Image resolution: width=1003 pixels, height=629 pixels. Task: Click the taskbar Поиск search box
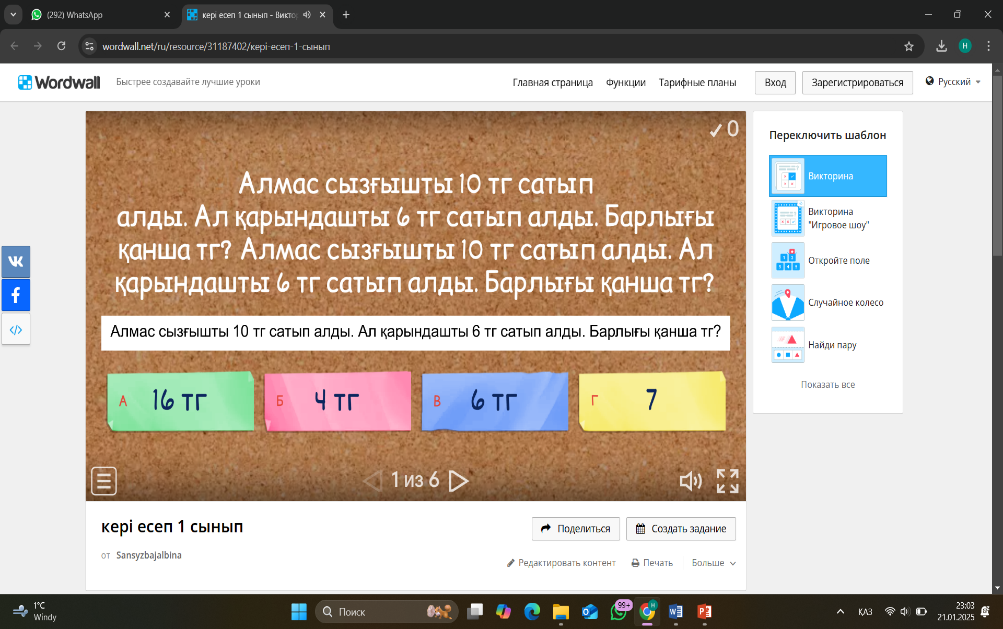tap(386, 612)
